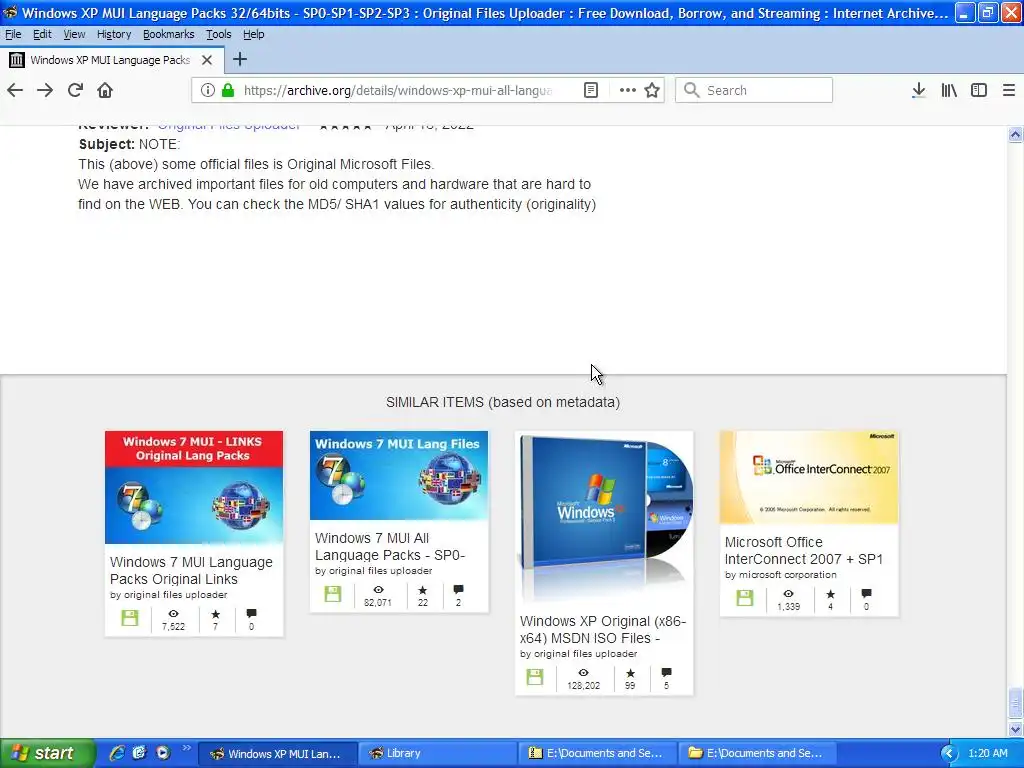
Task: Click the software floppy icon on Windows 7 MUI Links card
Action: tap(130, 618)
